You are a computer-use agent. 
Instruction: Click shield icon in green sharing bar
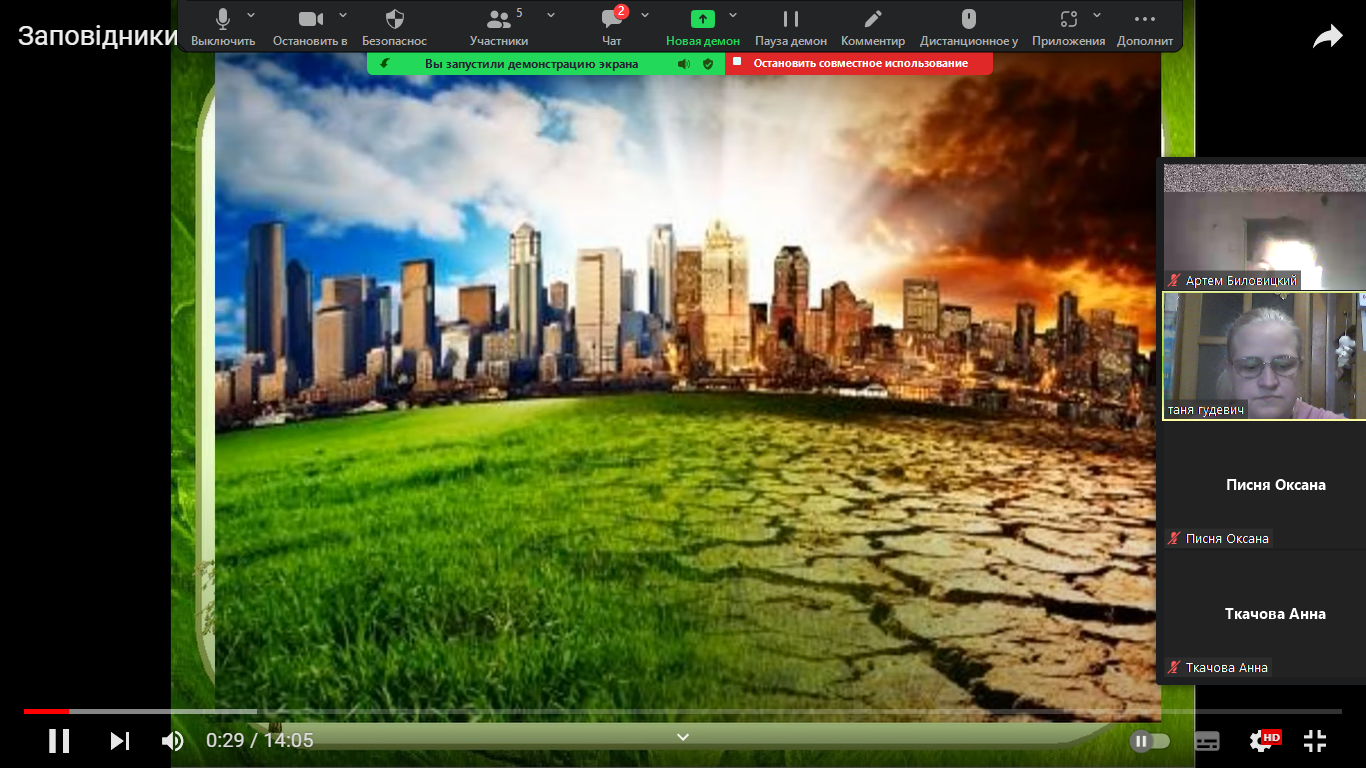pyautogui.click(x=708, y=63)
